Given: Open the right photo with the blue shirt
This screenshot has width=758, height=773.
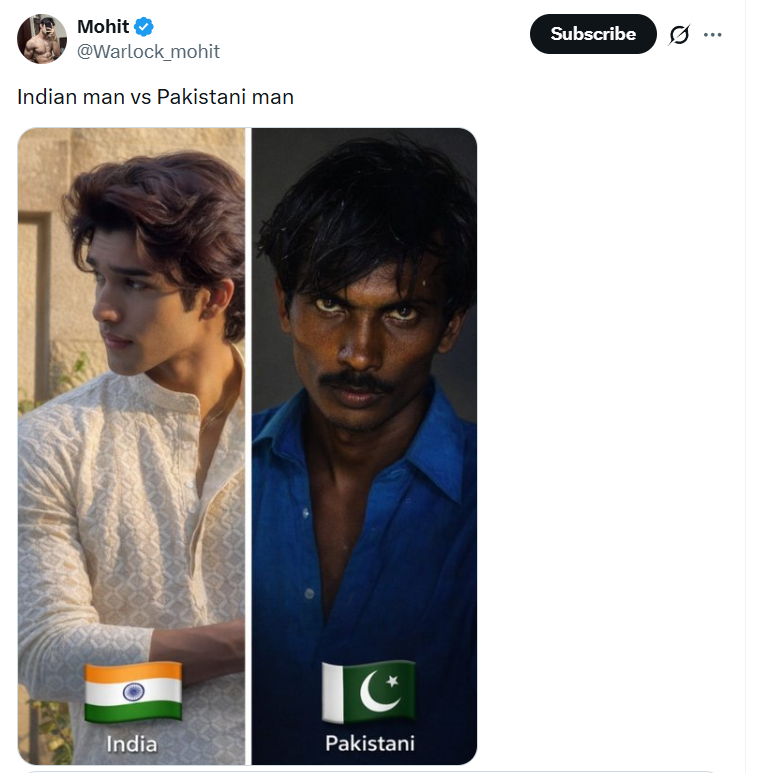Looking at the screenshot, I should [x=364, y=446].
